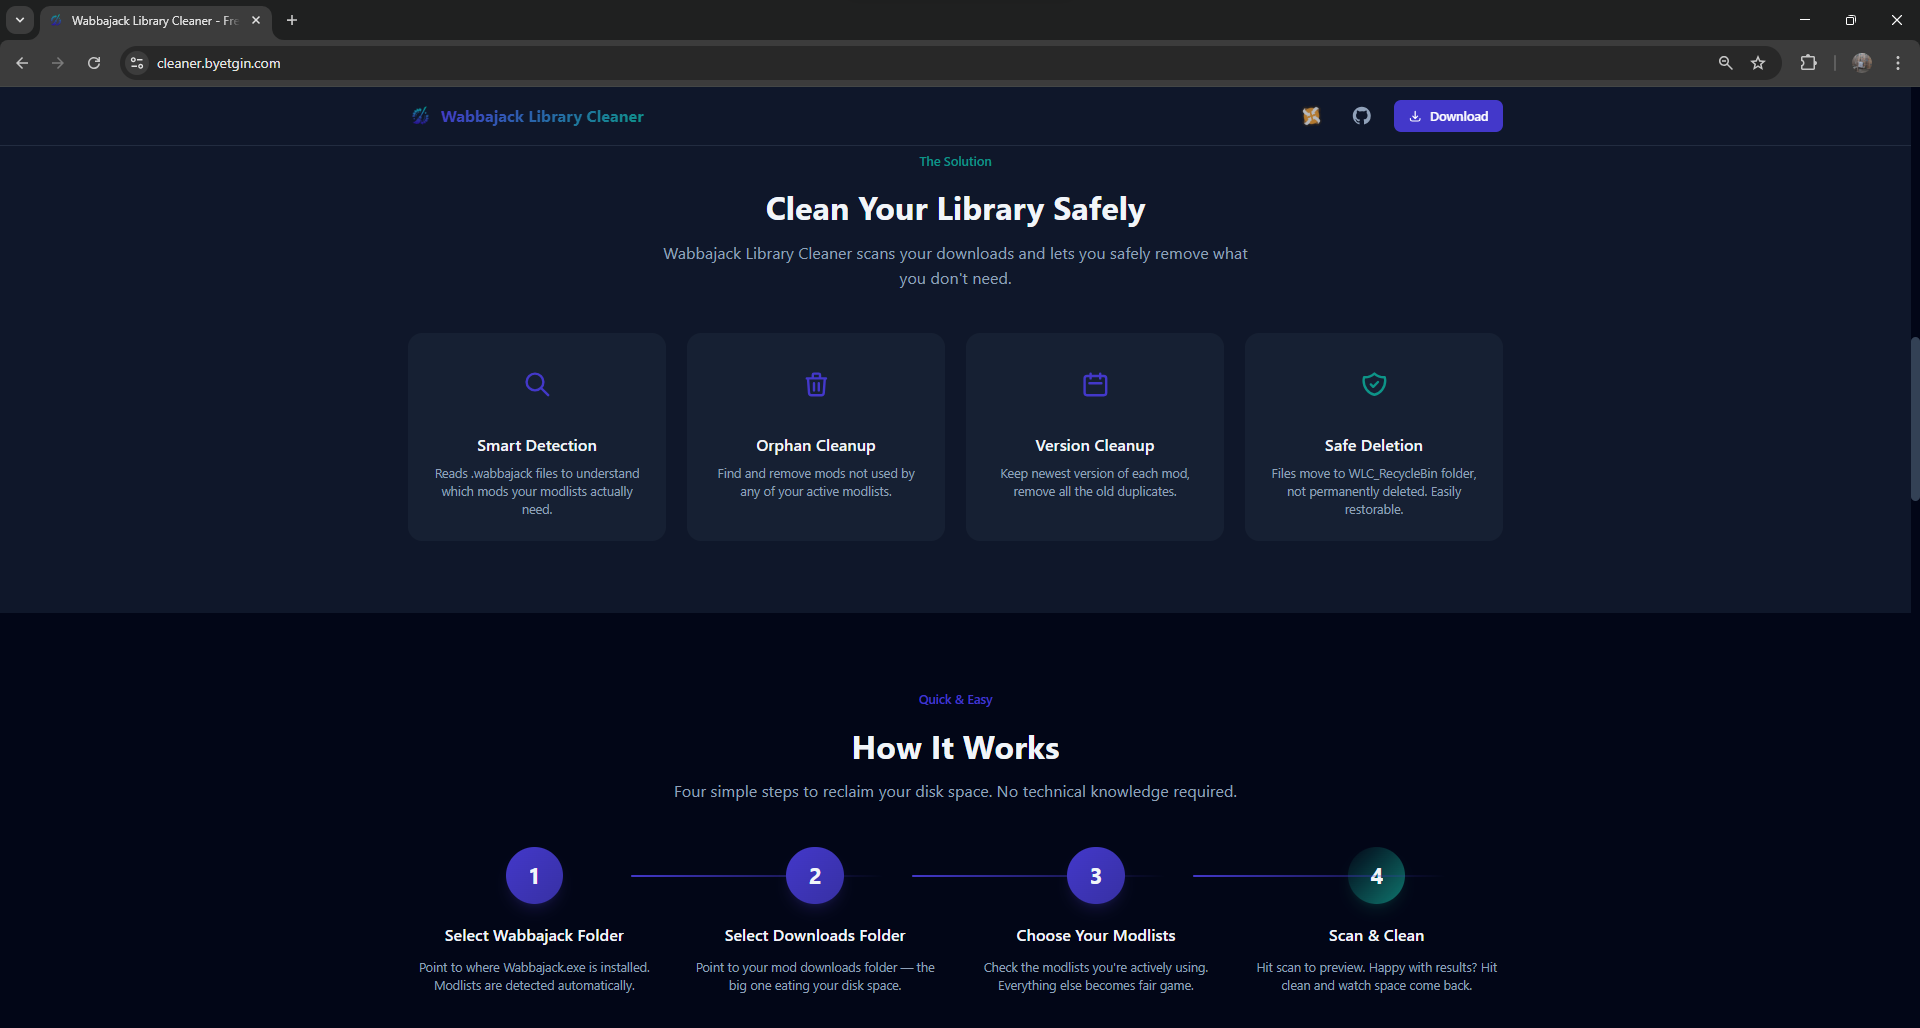Open the Chrome three-dot menu
This screenshot has width=1920, height=1028.
tap(1898, 63)
